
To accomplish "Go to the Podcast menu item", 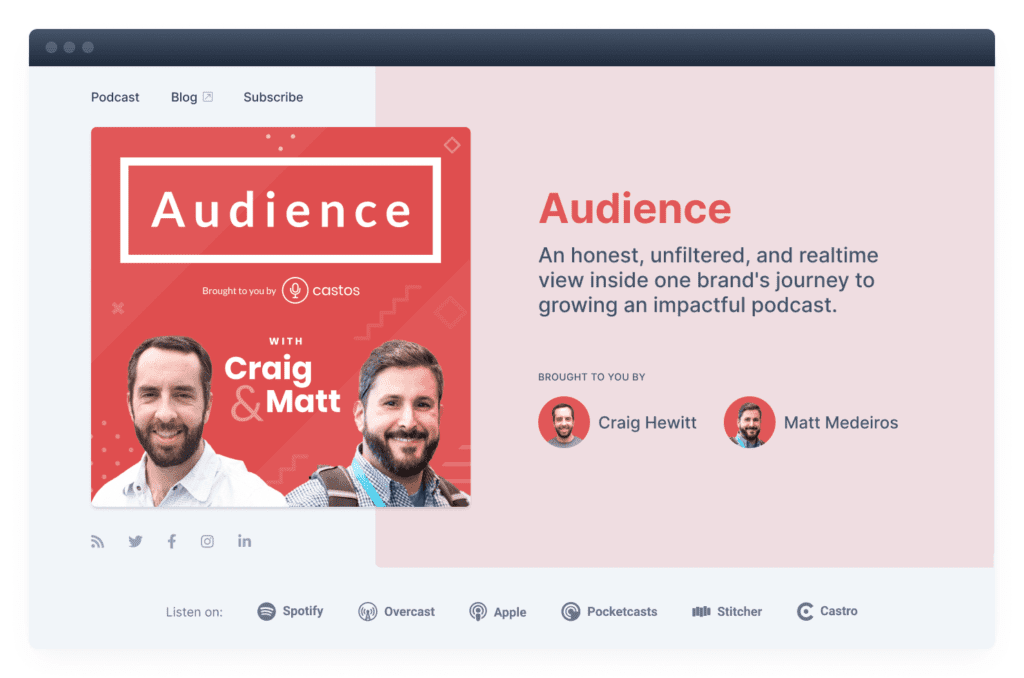I will 115,97.
